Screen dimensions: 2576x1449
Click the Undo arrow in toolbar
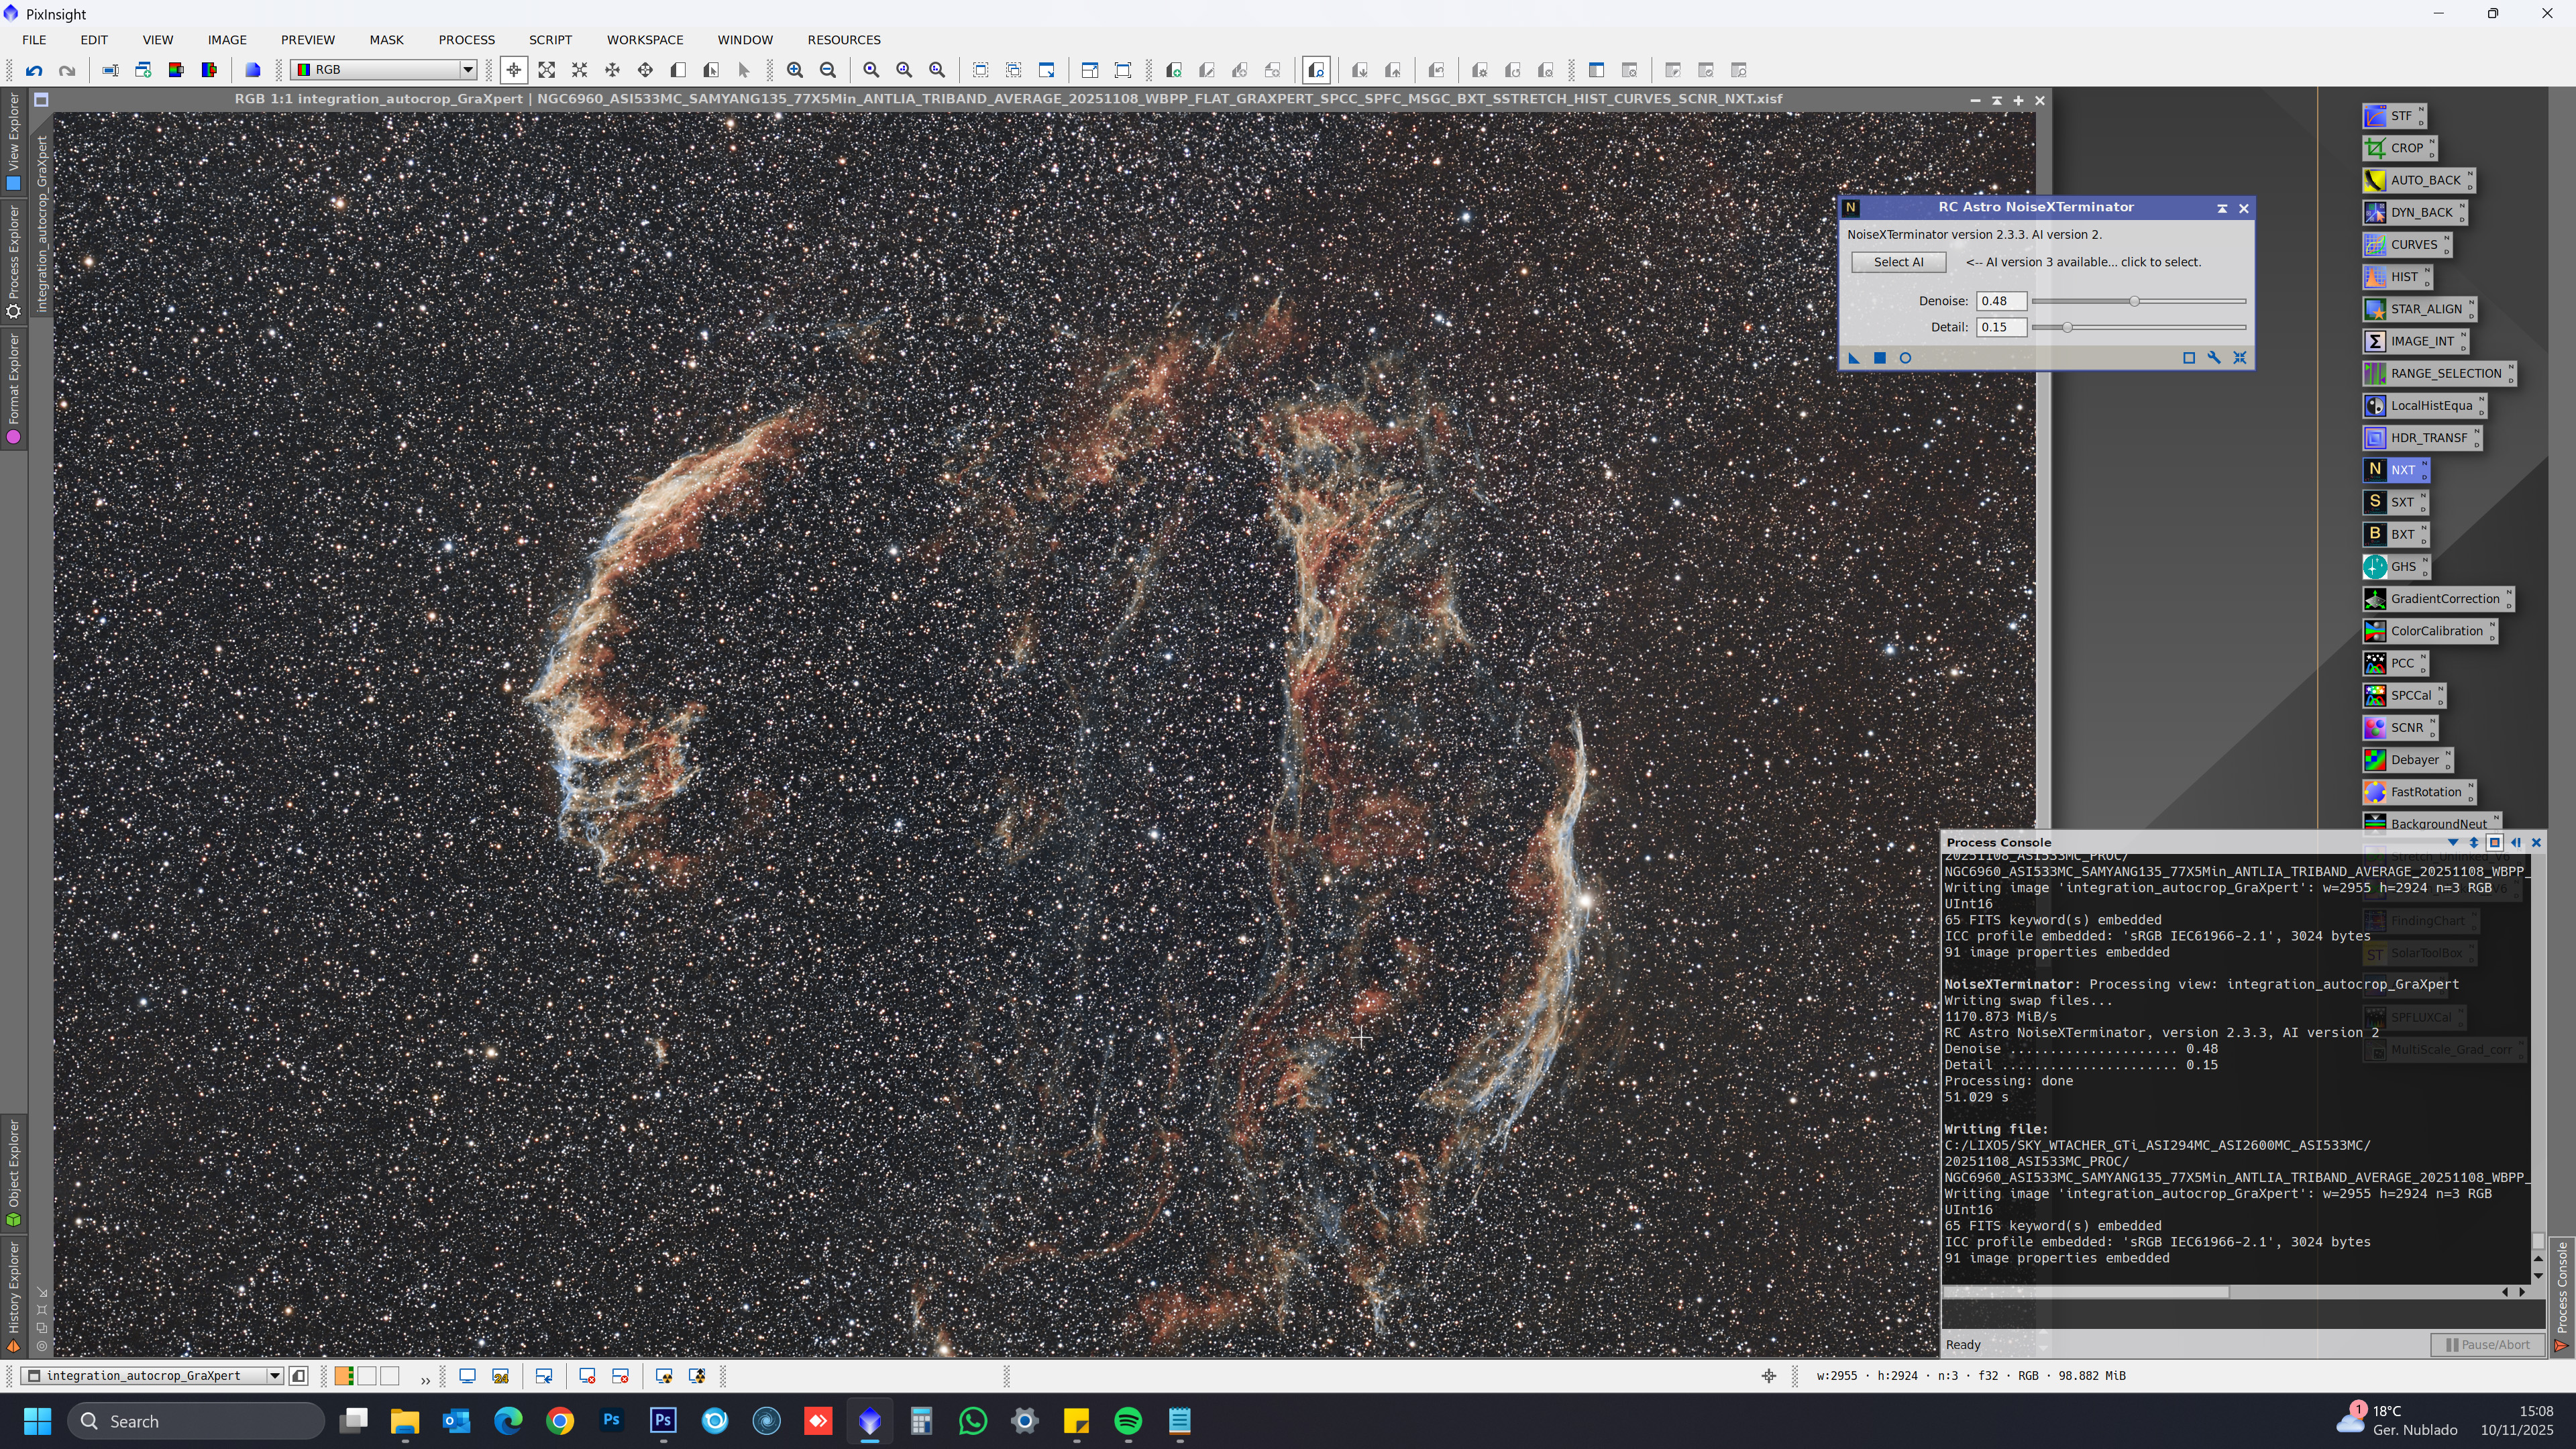34,70
